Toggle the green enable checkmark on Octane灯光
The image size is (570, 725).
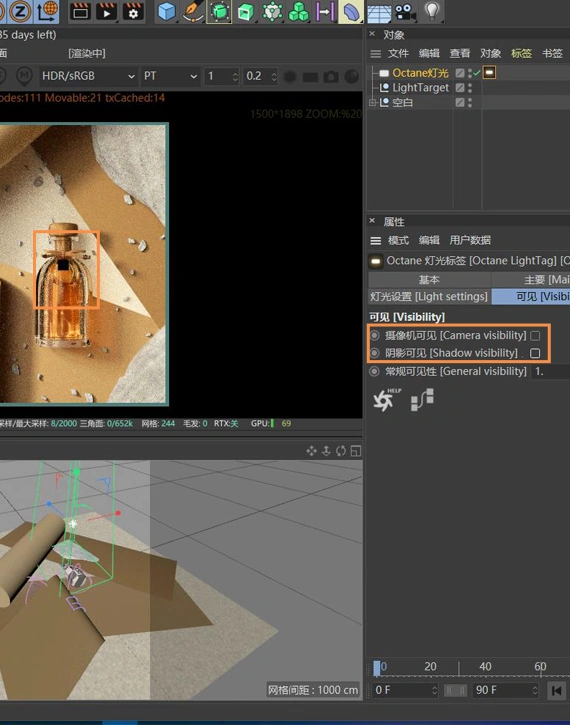tap(477, 73)
